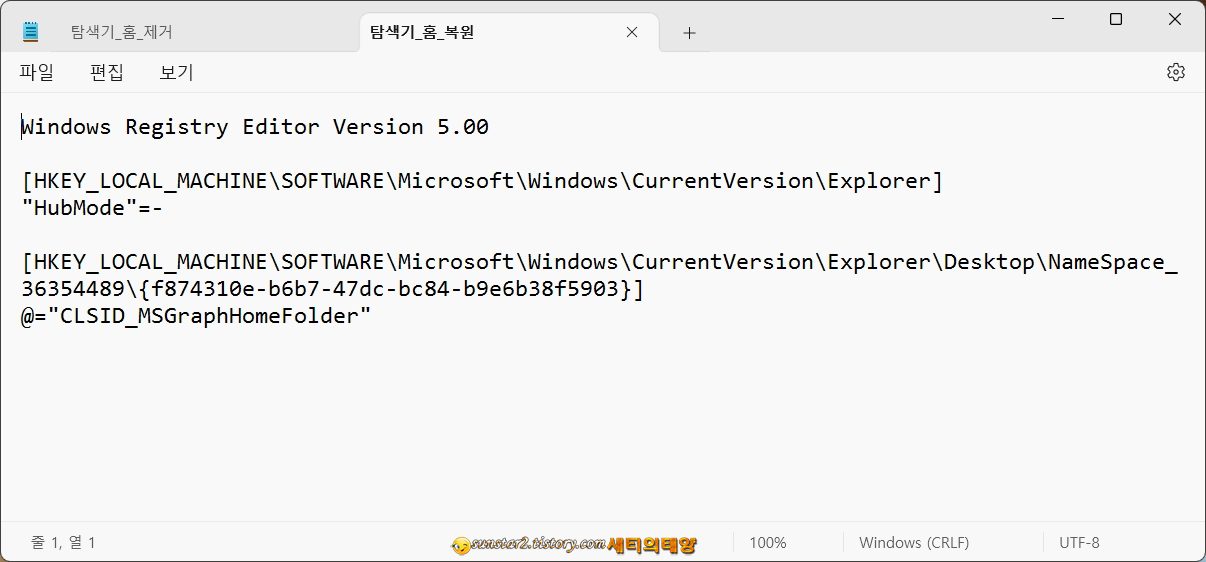Image resolution: width=1206 pixels, height=562 pixels.
Task: Add a new tab with plus button
Action: coord(689,33)
